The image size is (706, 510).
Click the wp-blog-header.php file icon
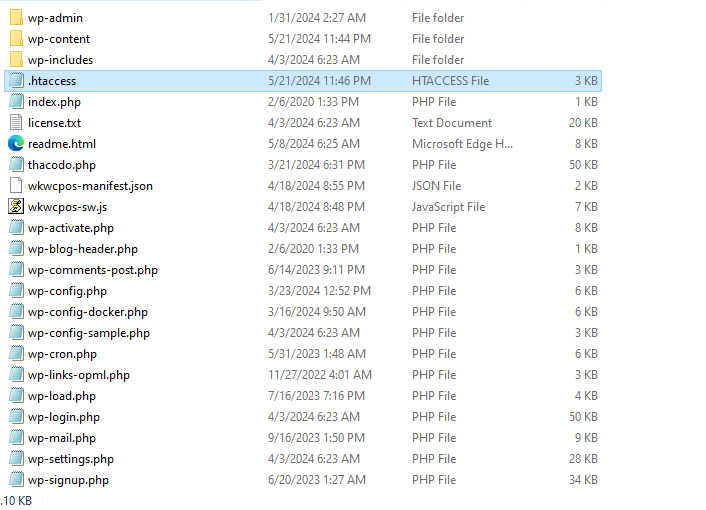tap(16, 248)
